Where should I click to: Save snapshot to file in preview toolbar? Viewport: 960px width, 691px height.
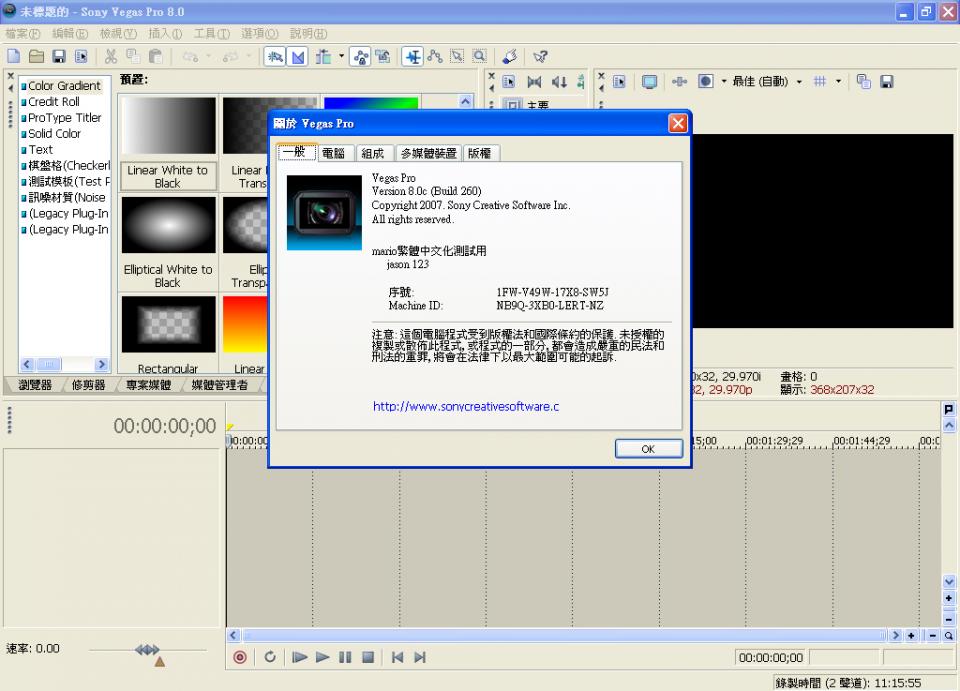click(886, 82)
